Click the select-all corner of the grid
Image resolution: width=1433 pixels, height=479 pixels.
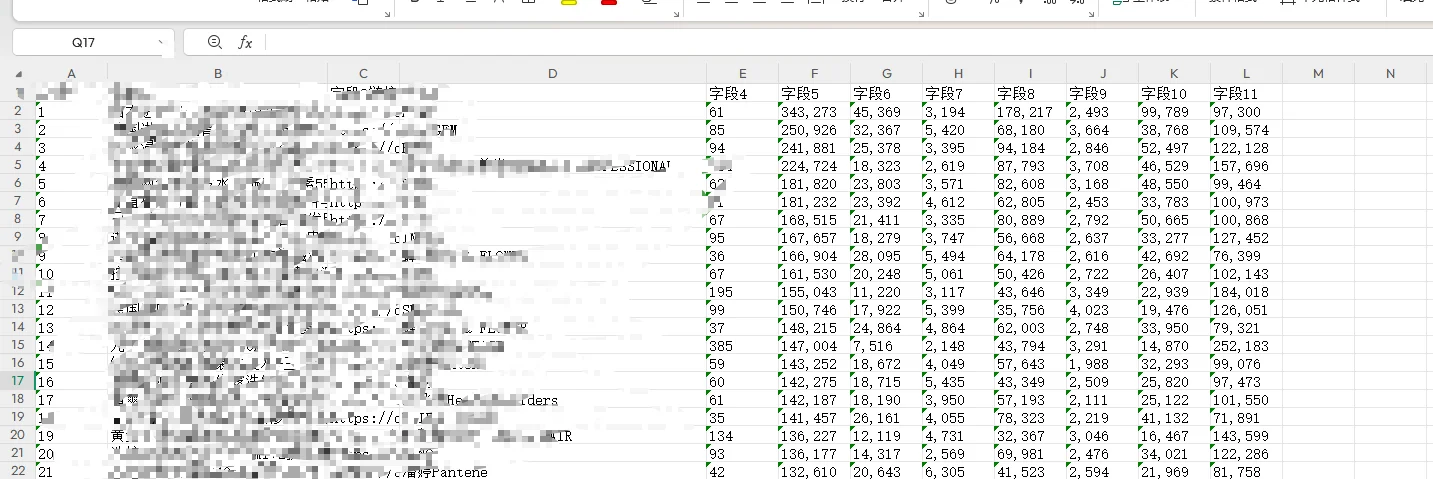pos(17,74)
